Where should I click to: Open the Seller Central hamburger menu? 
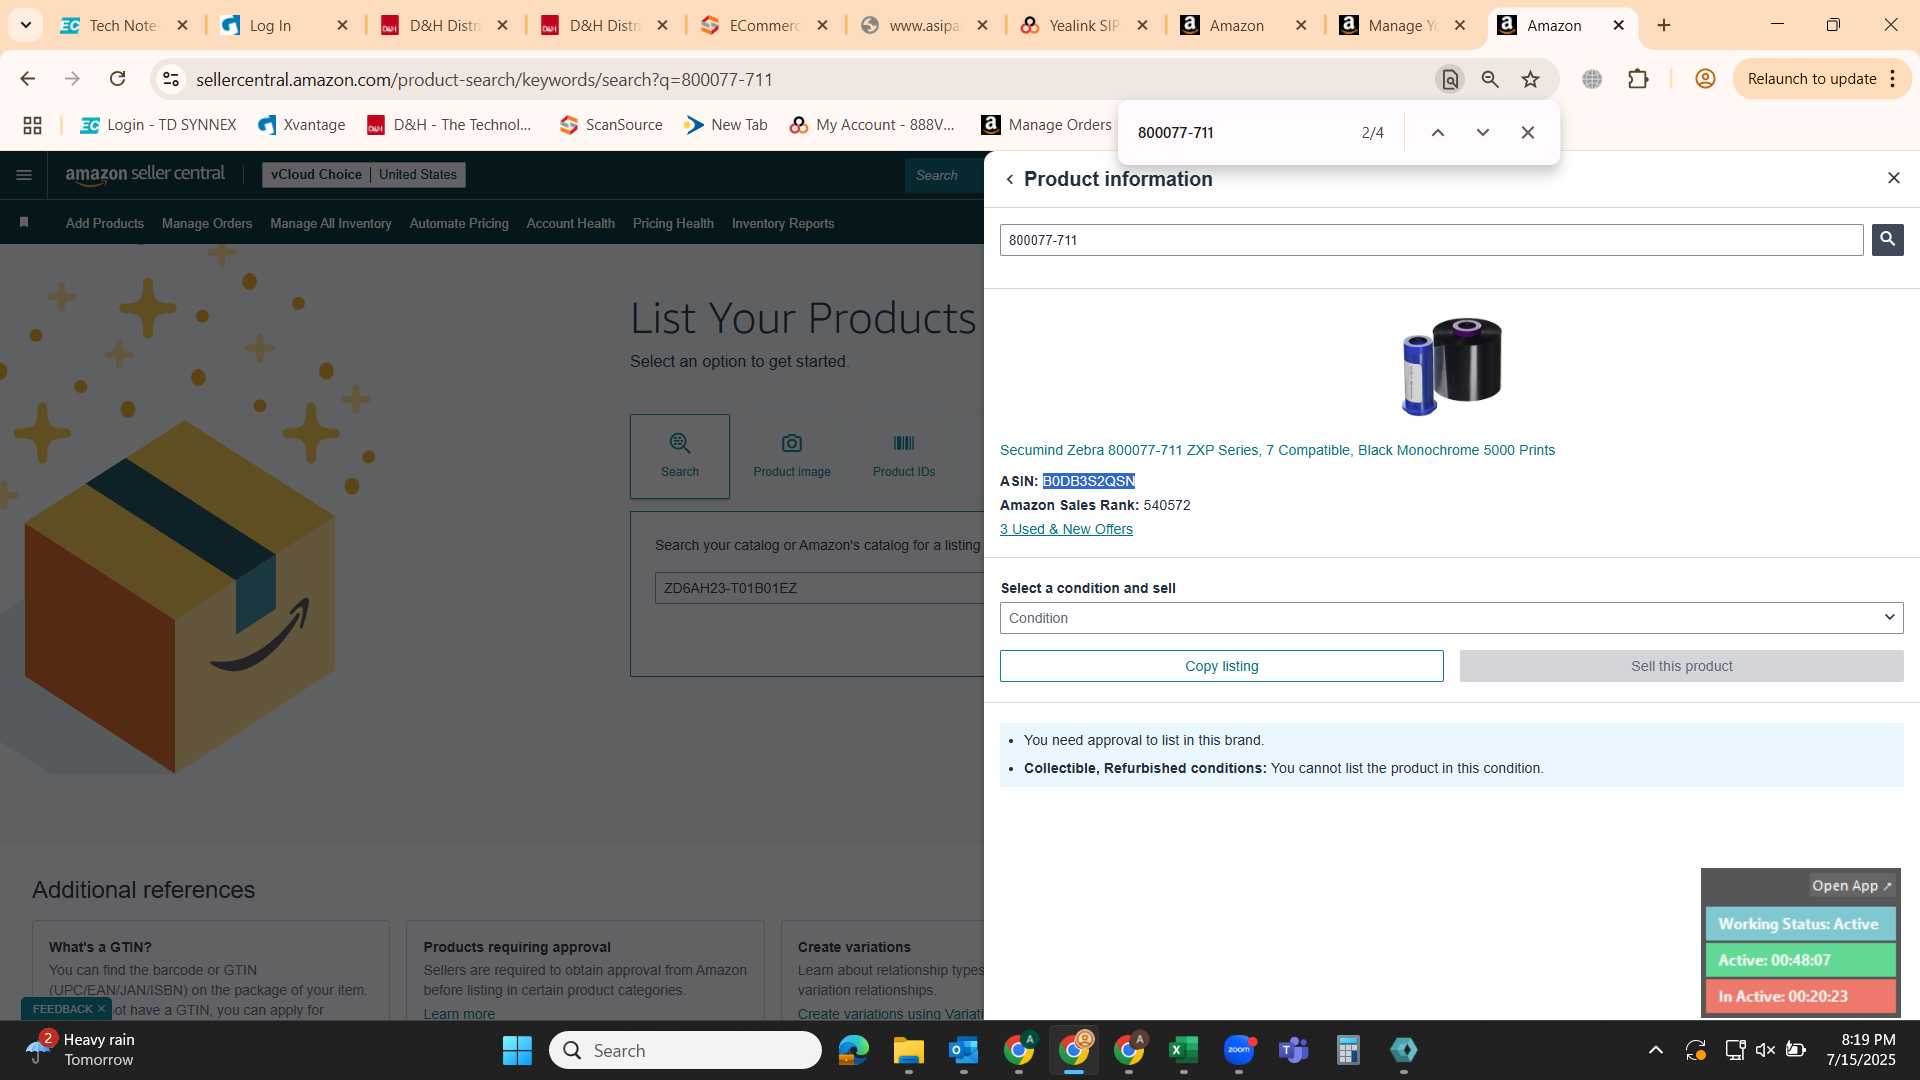click(24, 175)
